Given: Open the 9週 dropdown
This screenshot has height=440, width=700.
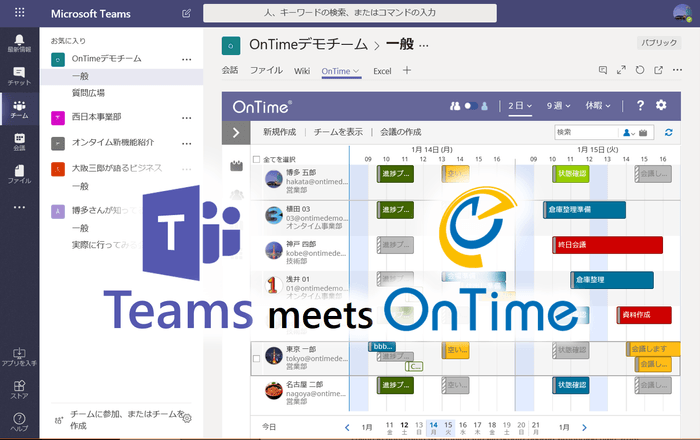Looking at the screenshot, I should click(x=559, y=105).
